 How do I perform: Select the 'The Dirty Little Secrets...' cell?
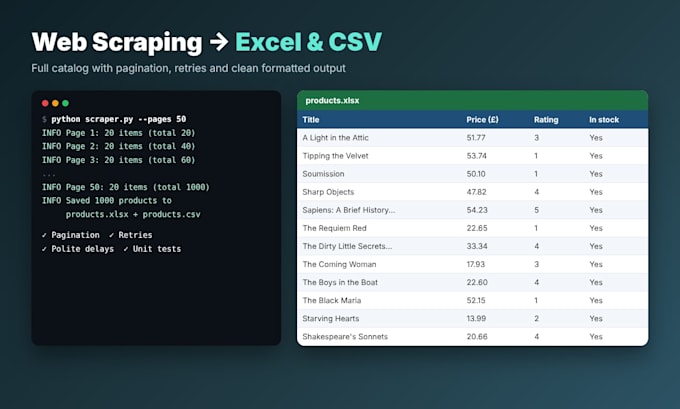click(x=347, y=246)
